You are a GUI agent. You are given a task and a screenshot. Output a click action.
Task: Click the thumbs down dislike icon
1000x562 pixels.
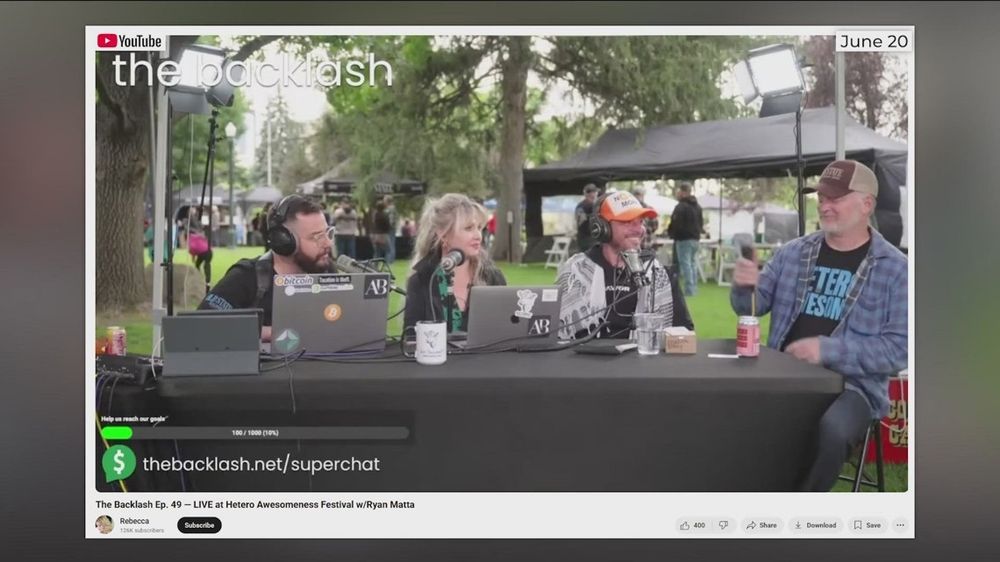[x=723, y=525]
